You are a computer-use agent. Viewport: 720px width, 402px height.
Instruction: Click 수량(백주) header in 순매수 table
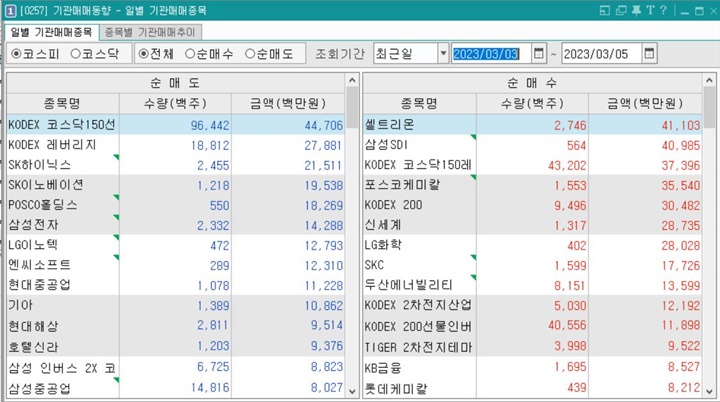[532, 103]
